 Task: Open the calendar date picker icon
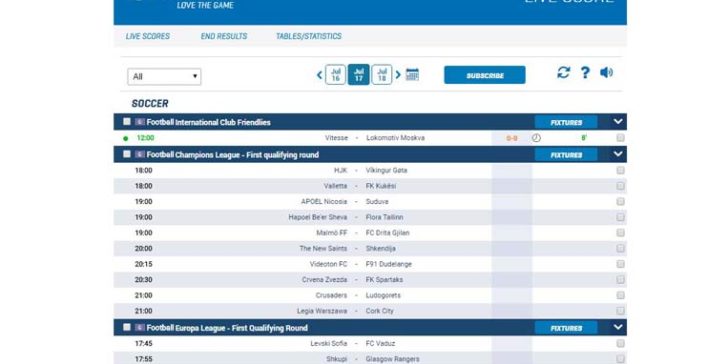(412, 75)
